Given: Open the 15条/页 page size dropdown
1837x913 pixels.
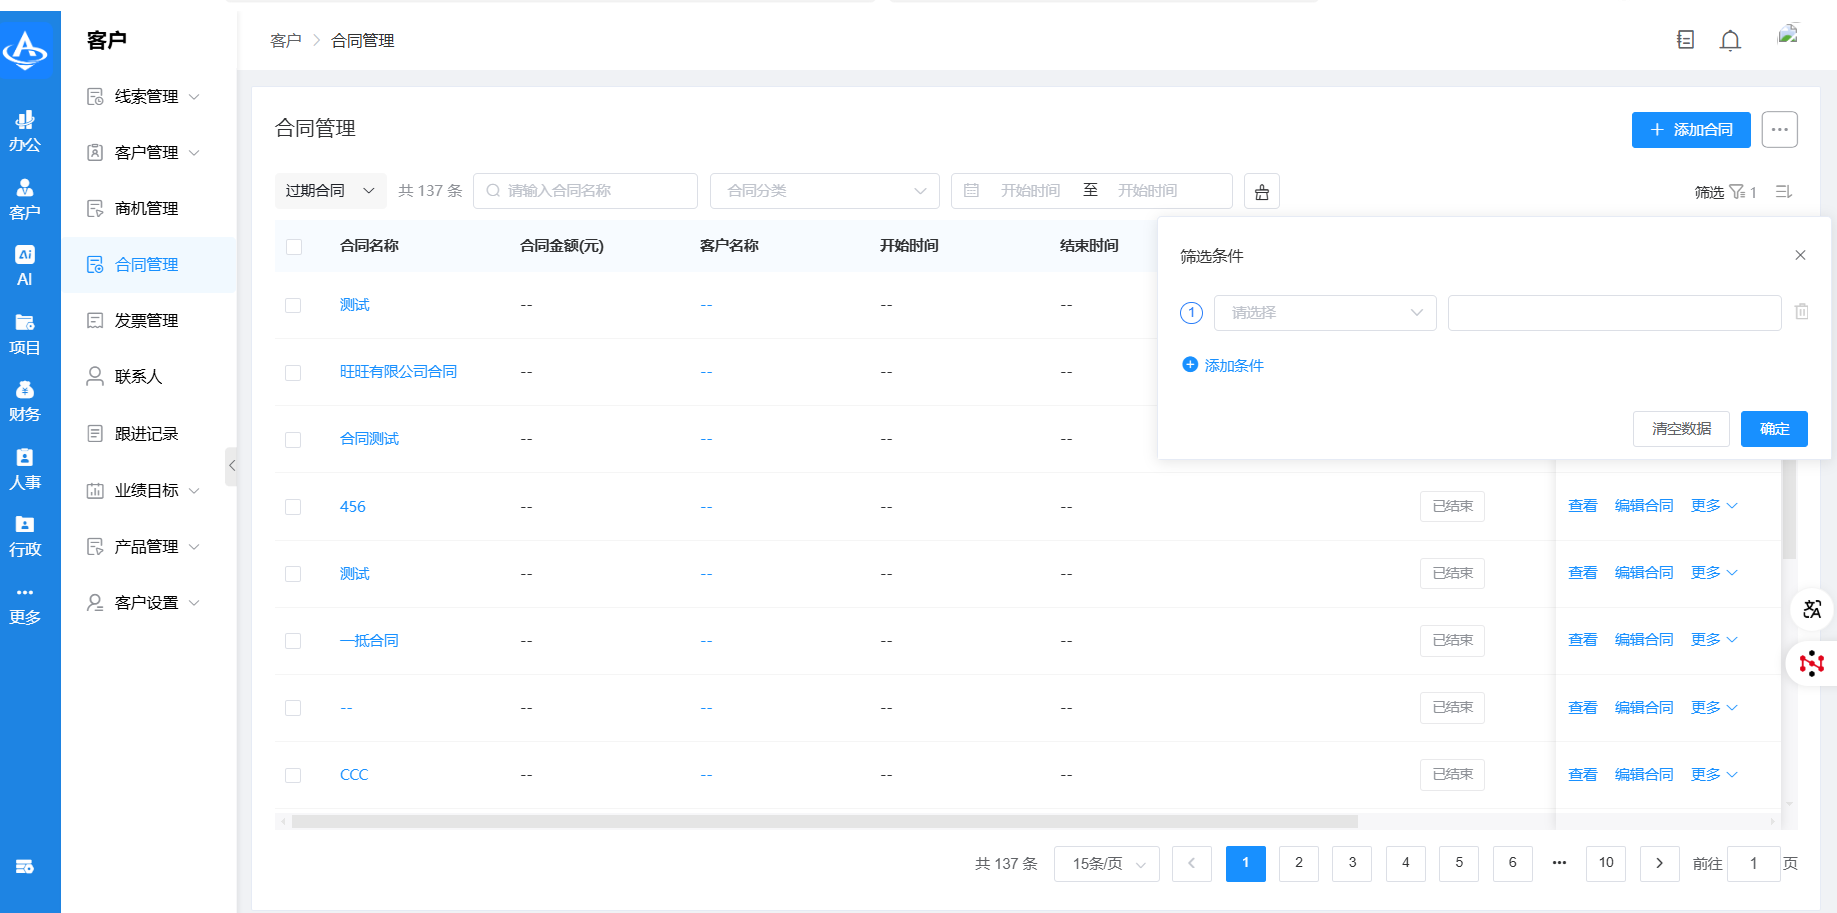Looking at the screenshot, I should (x=1106, y=864).
